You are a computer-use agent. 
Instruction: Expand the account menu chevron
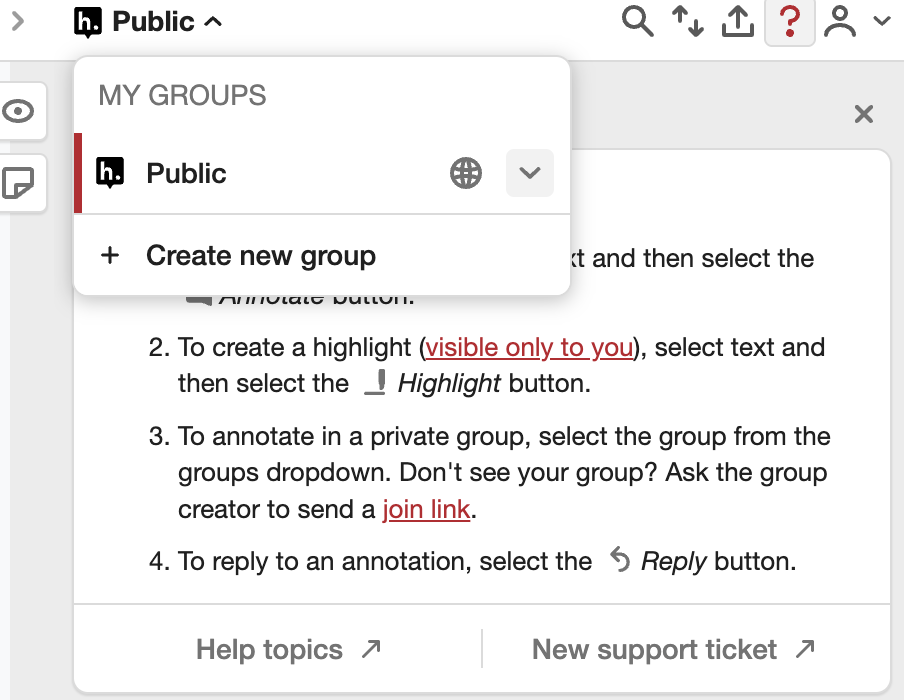tap(881, 21)
